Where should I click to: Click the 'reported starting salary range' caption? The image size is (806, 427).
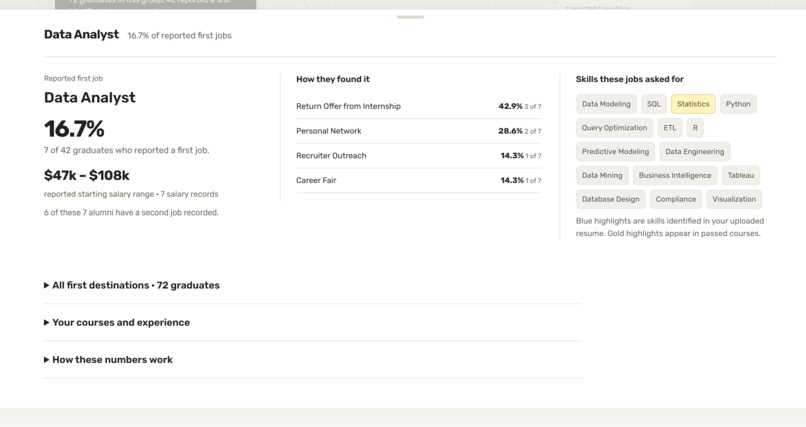coord(131,194)
